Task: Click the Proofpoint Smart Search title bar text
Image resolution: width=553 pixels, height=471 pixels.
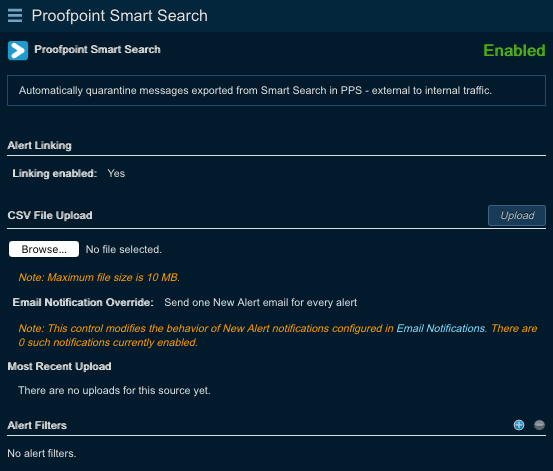Action: (120, 16)
